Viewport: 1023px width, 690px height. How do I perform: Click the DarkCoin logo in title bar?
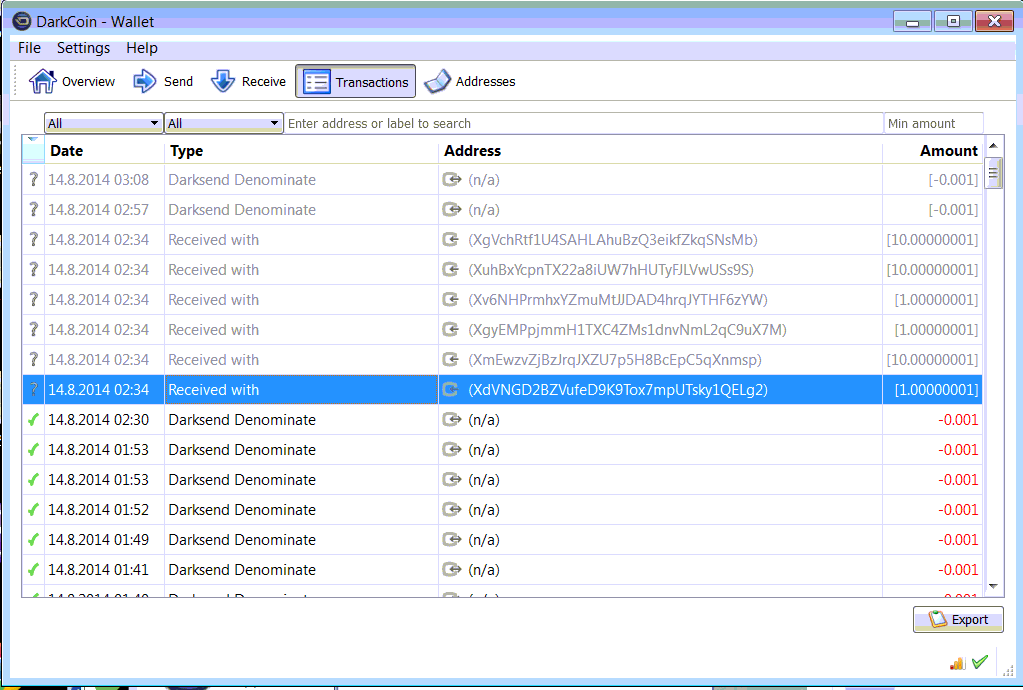22,22
